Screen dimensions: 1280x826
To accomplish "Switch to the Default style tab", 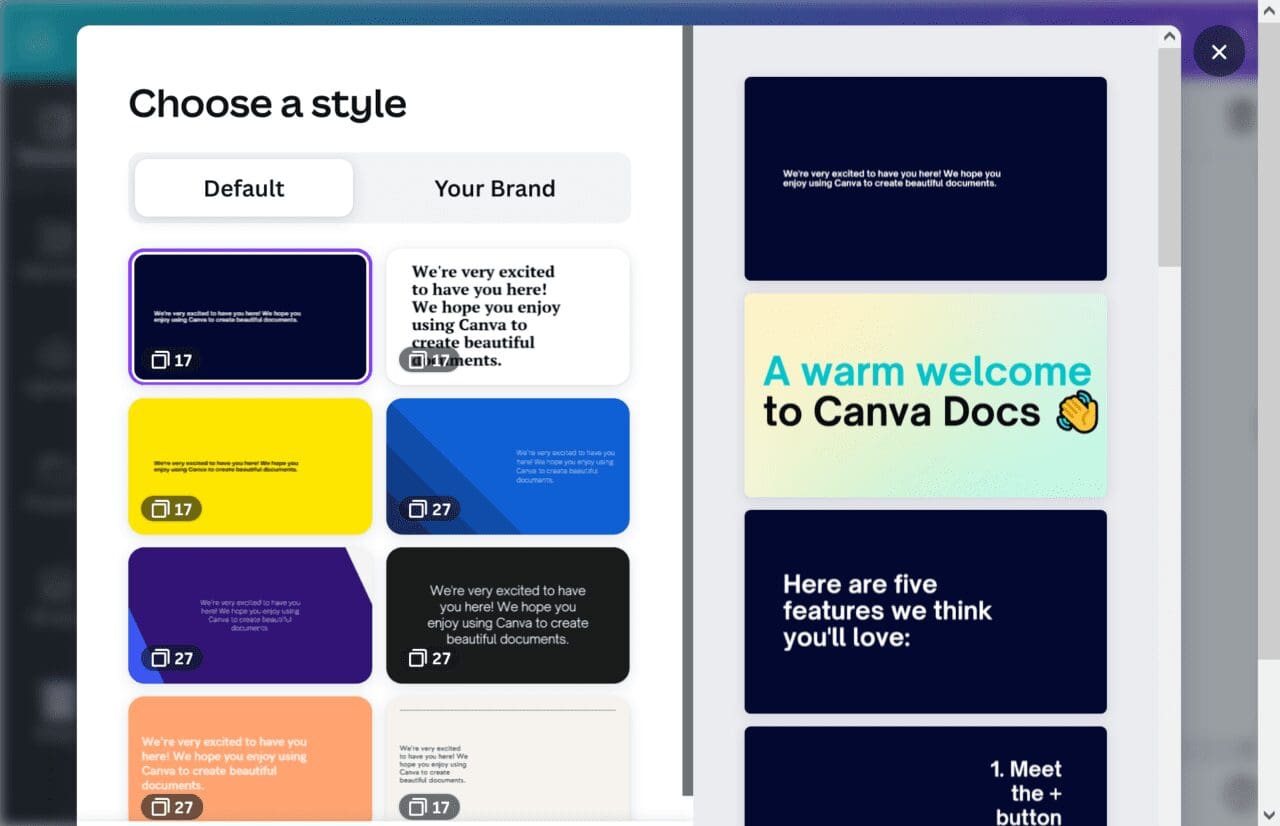I will click(x=244, y=188).
